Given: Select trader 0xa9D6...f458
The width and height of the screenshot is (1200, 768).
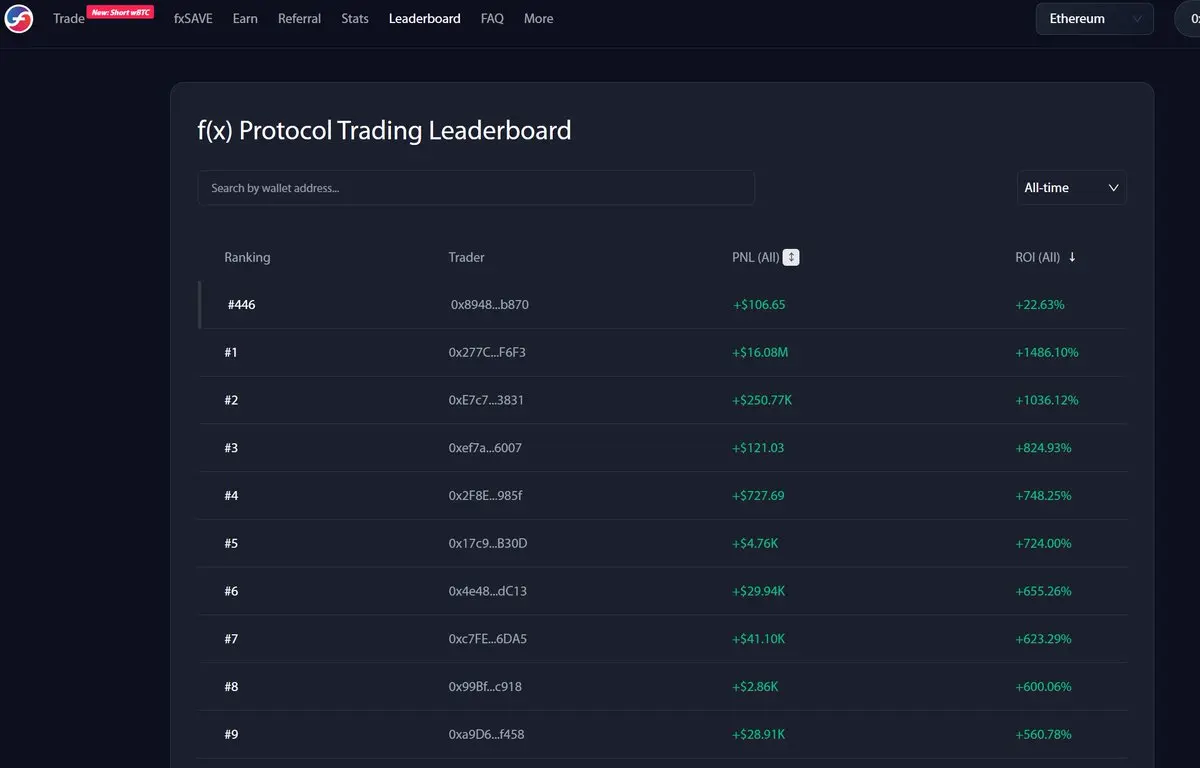Looking at the screenshot, I should [486, 735].
